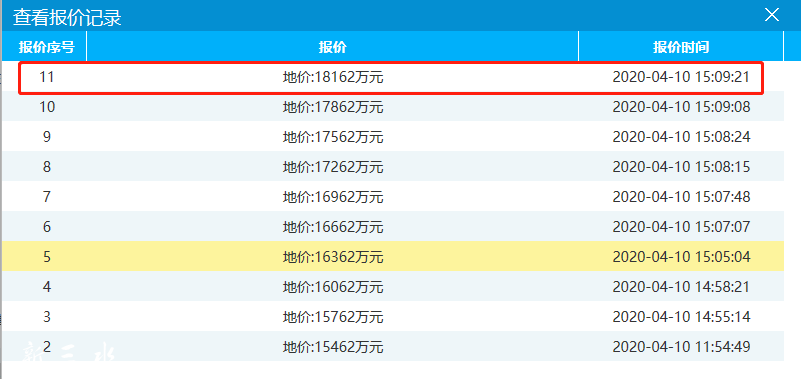801x379 pixels.
Task: Select the time 2020-04-10 11:54:49
Action: pyautogui.click(x=681, y=347)
